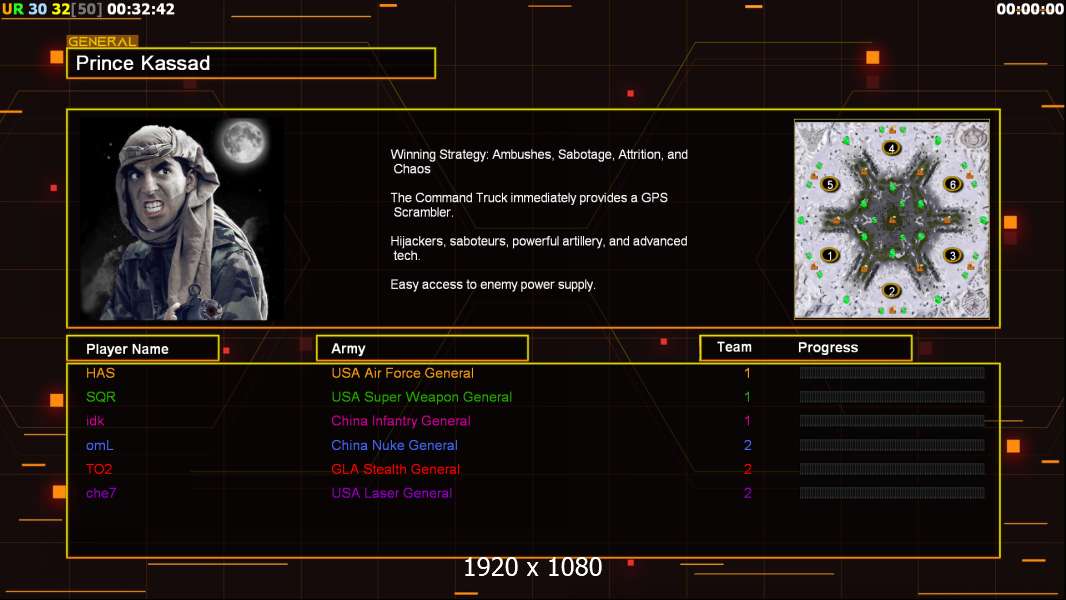Select player name HAS
Screen dimensions: 1066x600
tap(101, 373)
